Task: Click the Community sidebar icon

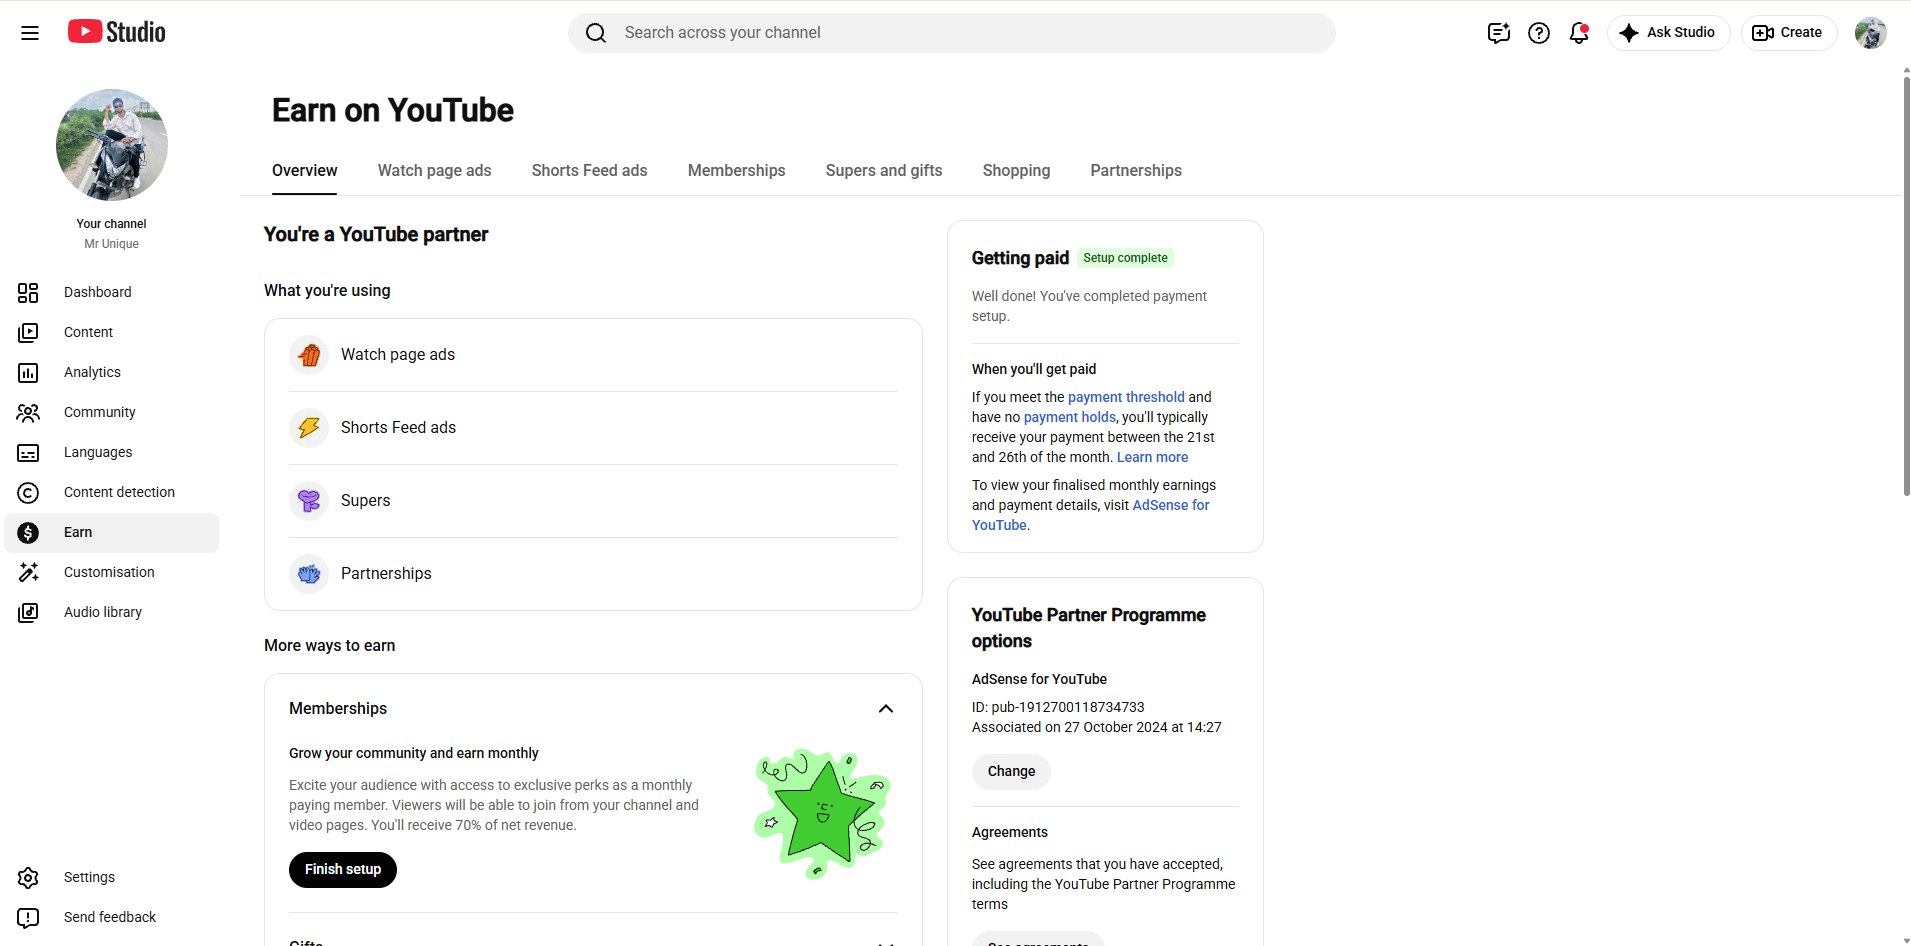Action: (x=28, y=412)
